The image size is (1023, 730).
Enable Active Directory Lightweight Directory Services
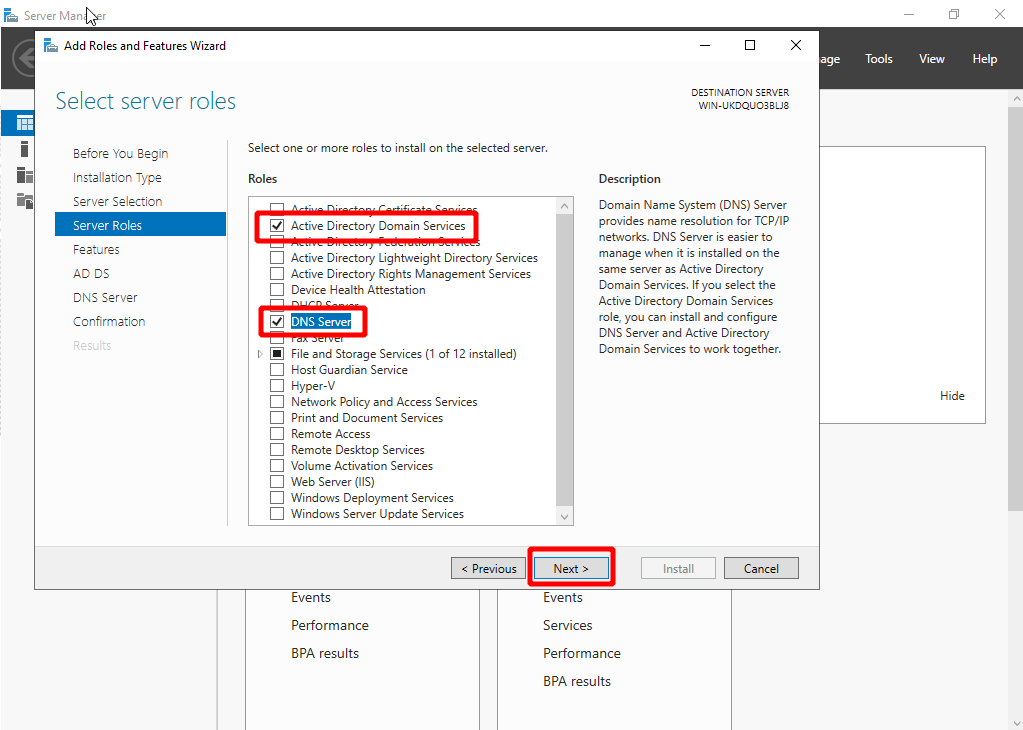277,258
